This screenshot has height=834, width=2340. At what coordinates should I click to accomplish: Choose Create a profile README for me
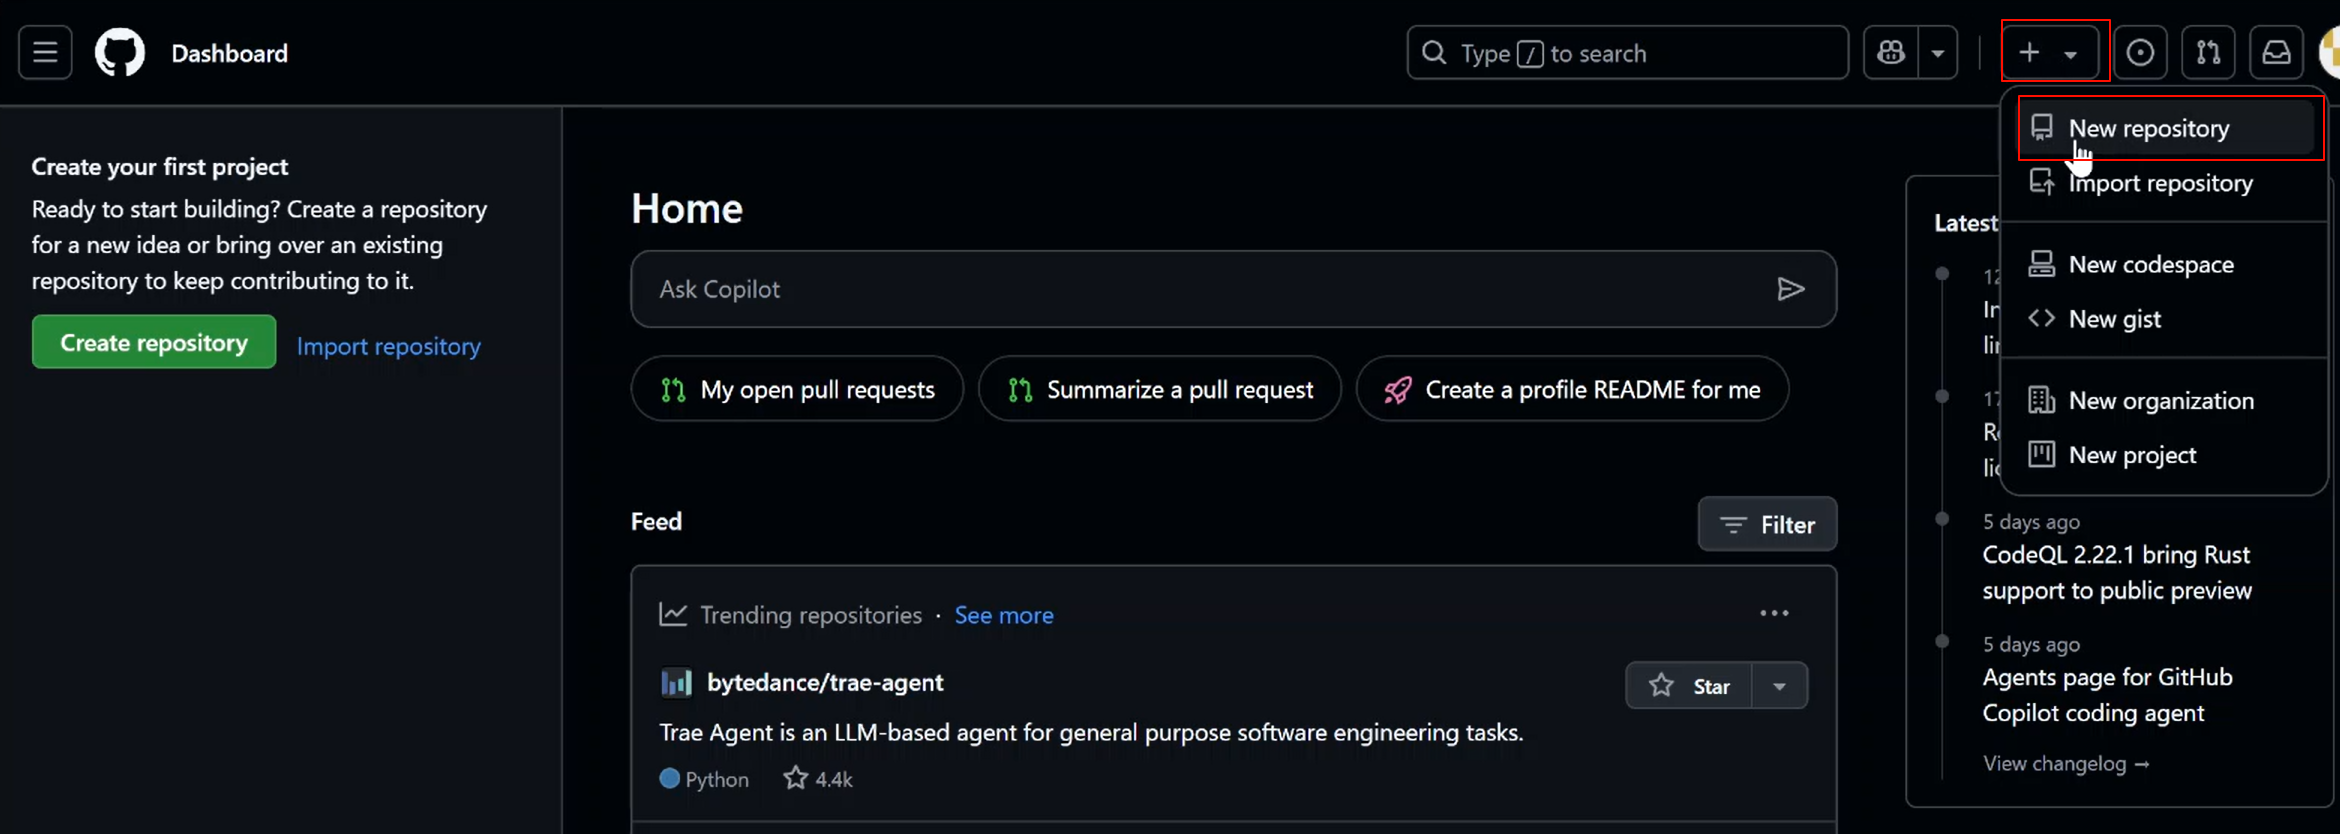tap(1572, 389)
